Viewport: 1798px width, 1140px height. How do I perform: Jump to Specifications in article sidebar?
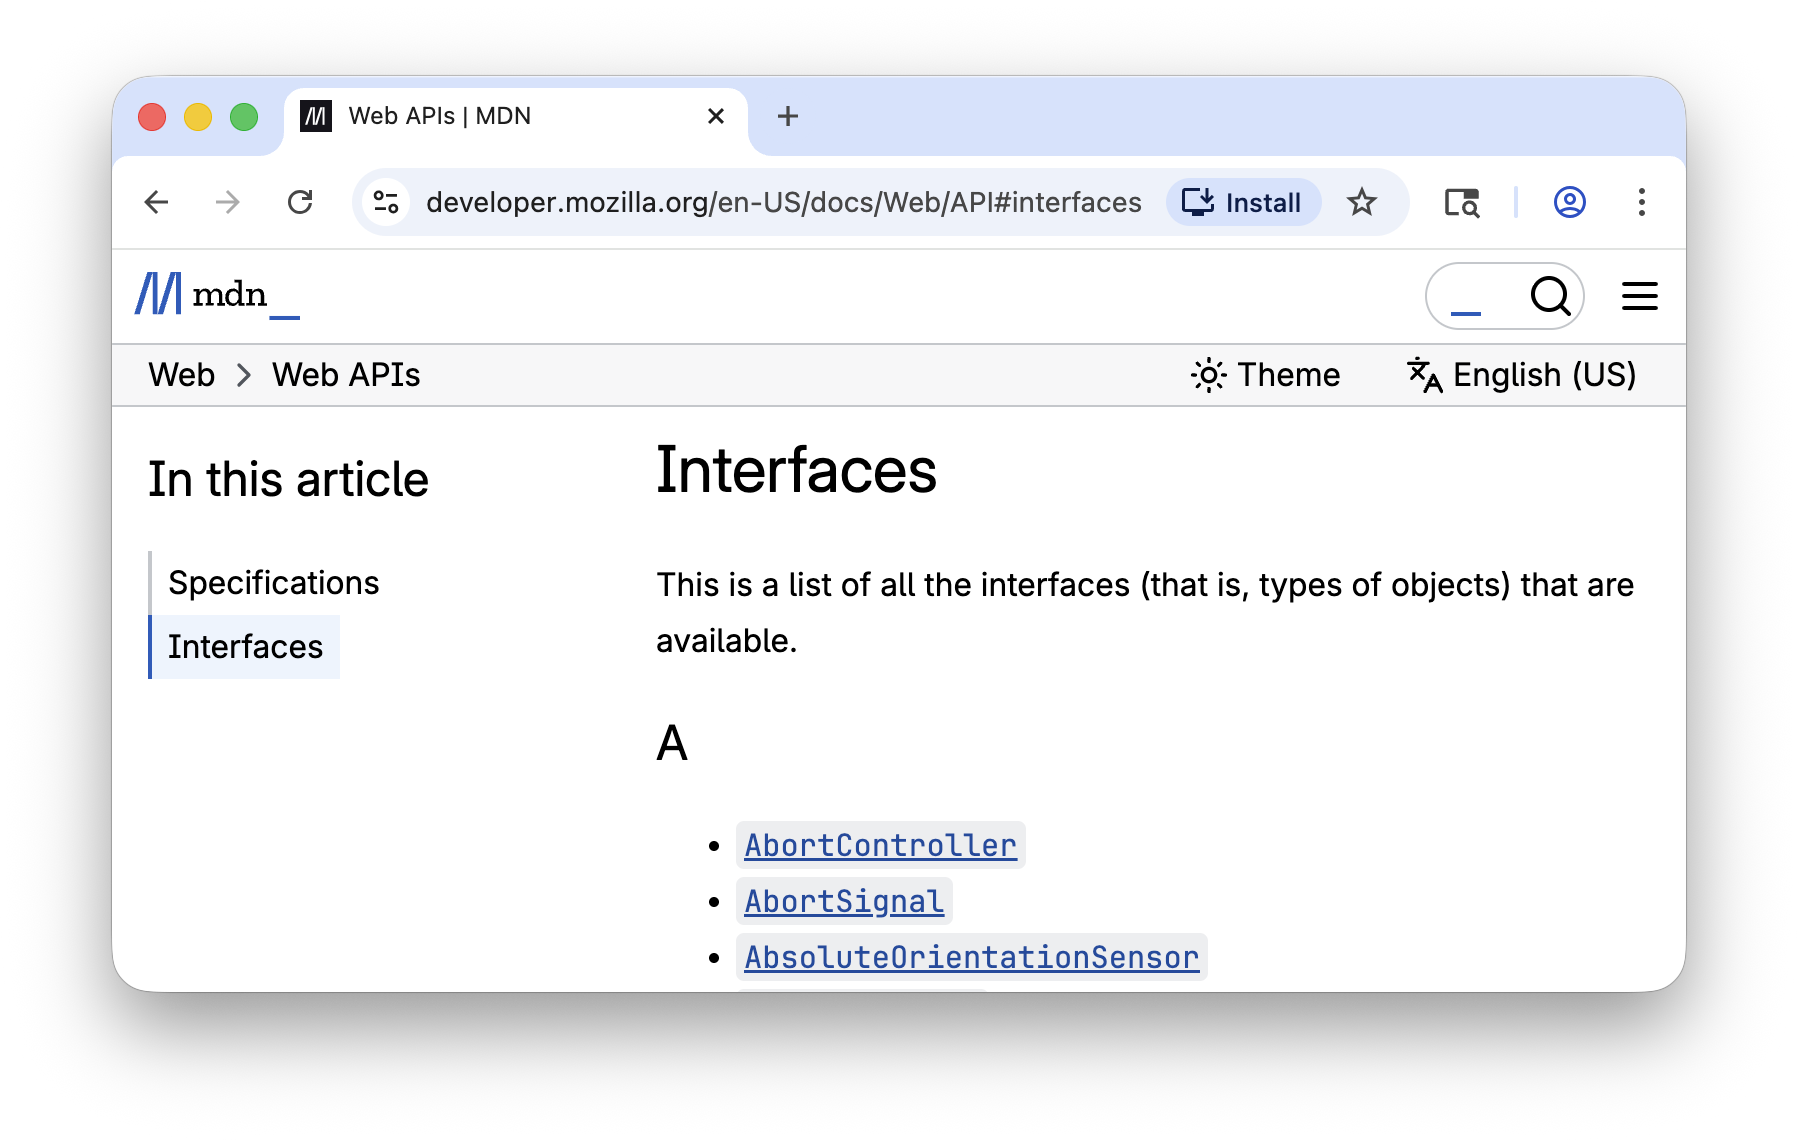[x=273, y=583]
